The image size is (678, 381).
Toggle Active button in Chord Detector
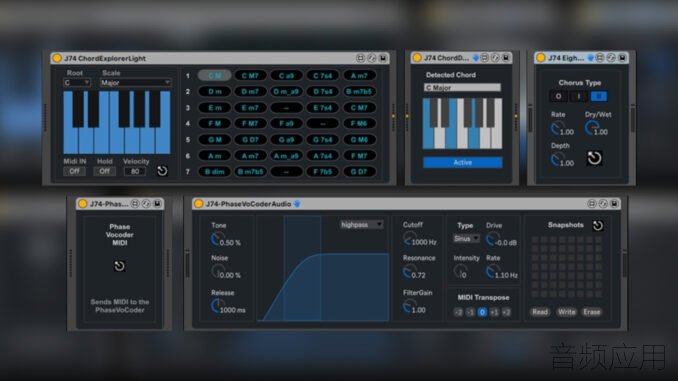(463, 163)
